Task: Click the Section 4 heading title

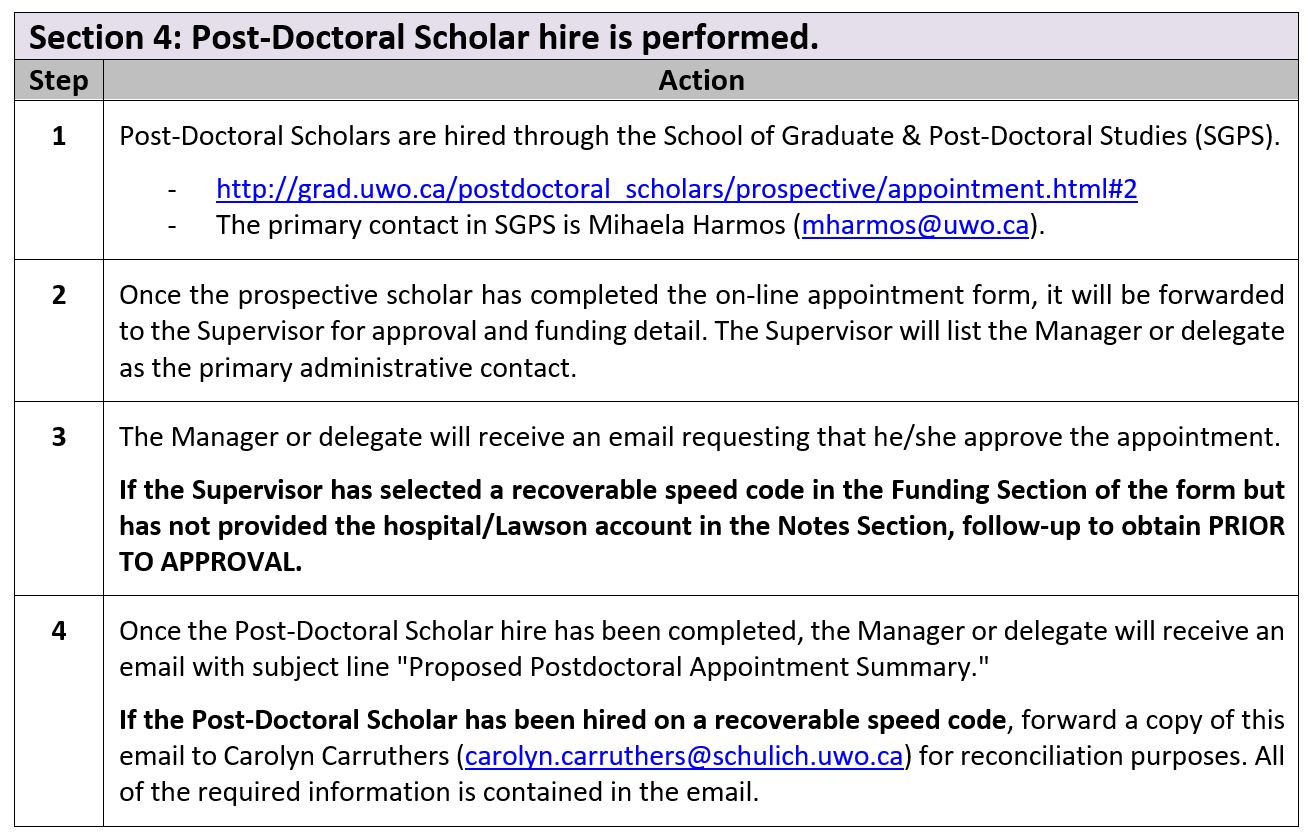Action: [x=424, y=37]
